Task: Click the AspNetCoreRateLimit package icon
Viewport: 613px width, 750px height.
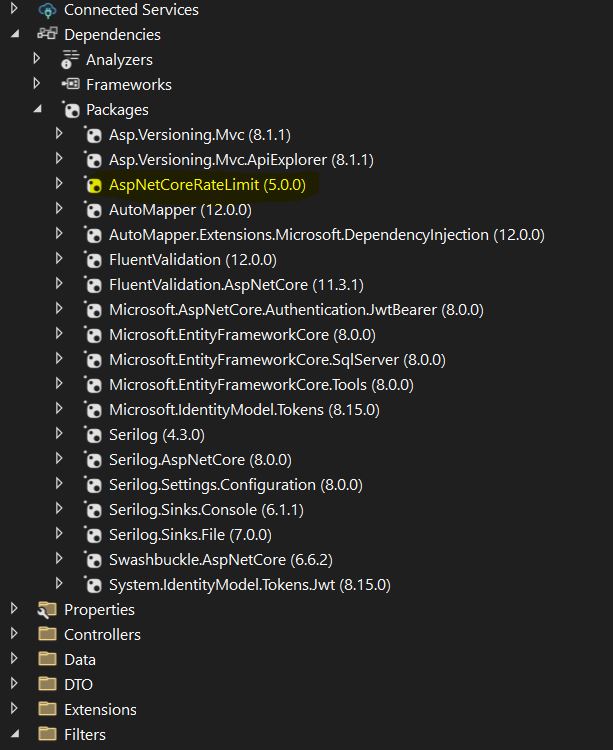Action: click(93, 185)
